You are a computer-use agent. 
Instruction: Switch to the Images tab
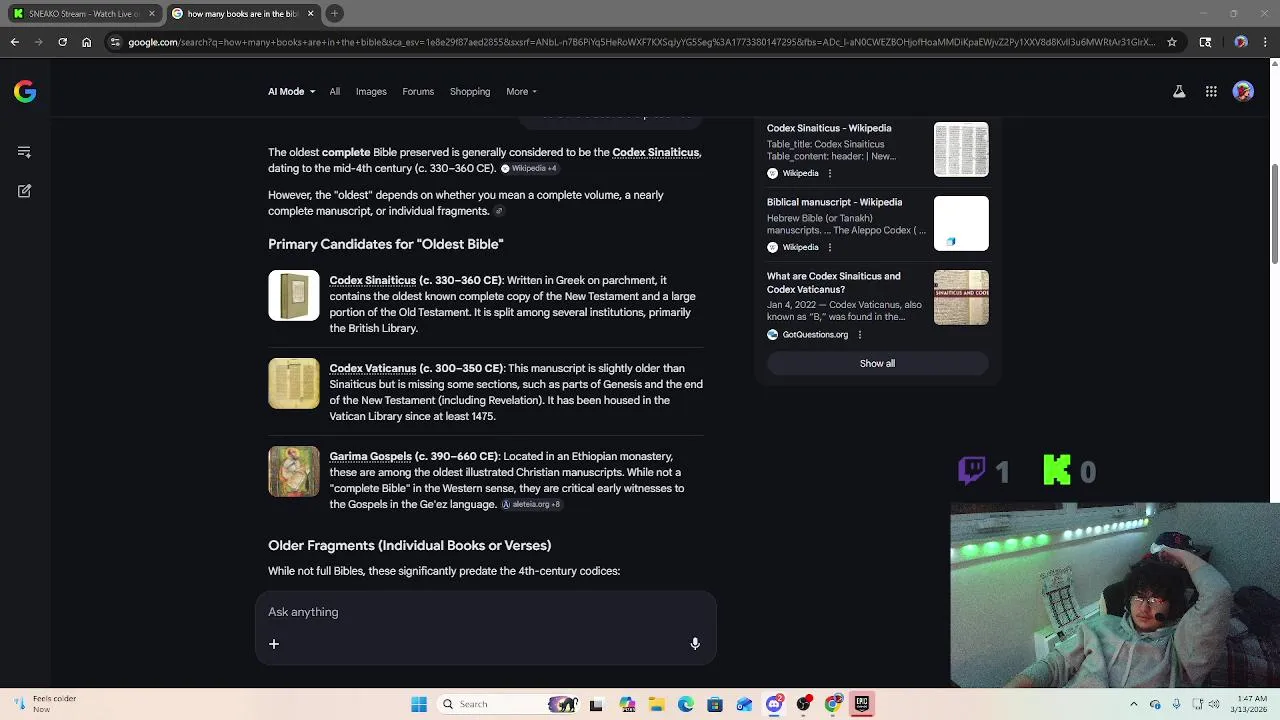pyautogui.click(x=371, y=91)
